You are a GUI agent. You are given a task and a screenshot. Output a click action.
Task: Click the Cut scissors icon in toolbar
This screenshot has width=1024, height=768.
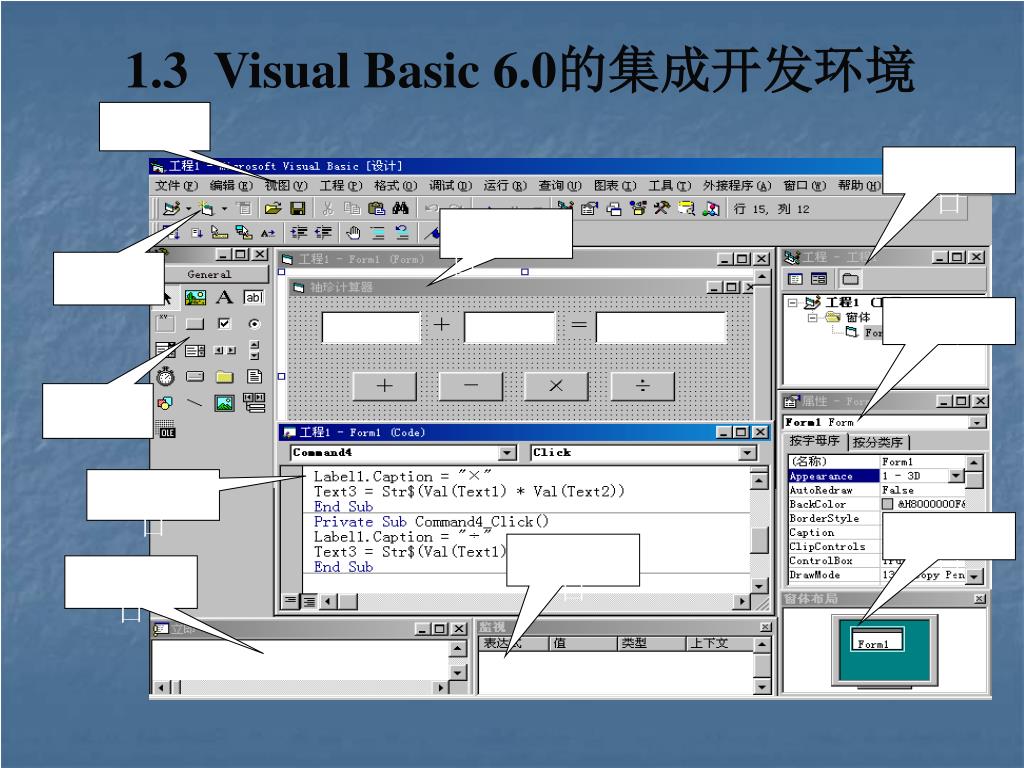click(328, 208)
